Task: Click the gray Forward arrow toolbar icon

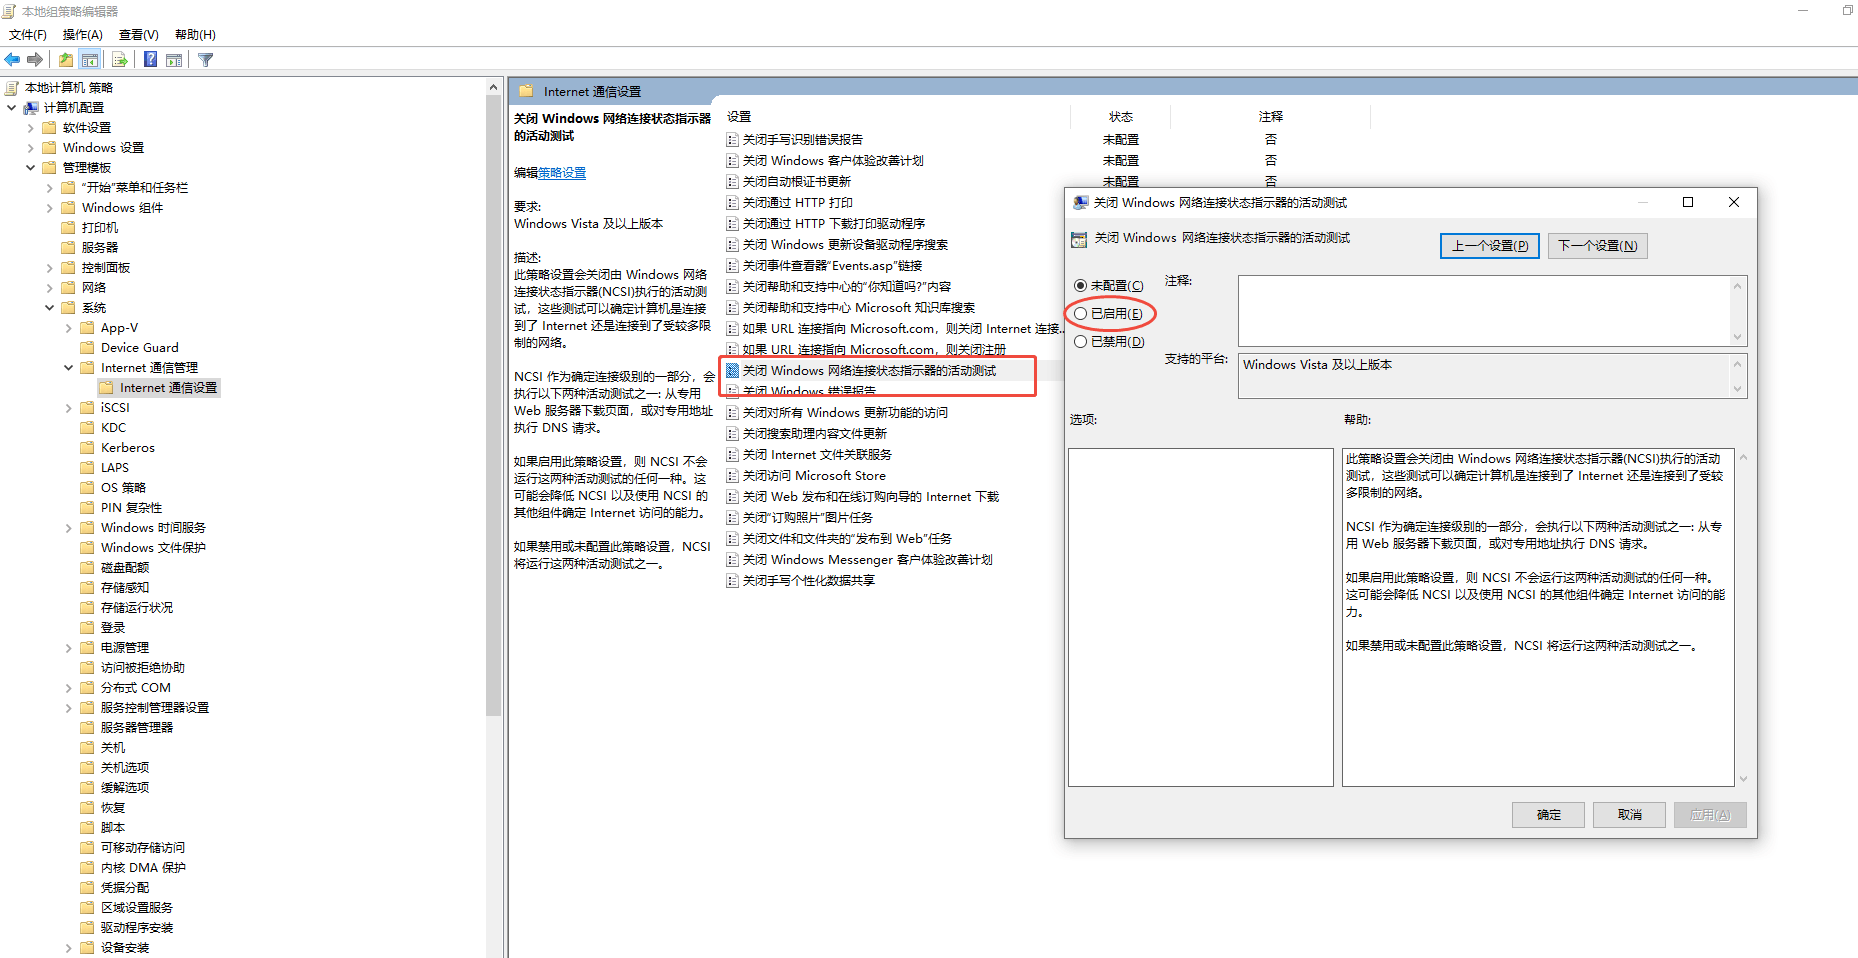Action: click(35, 59)
